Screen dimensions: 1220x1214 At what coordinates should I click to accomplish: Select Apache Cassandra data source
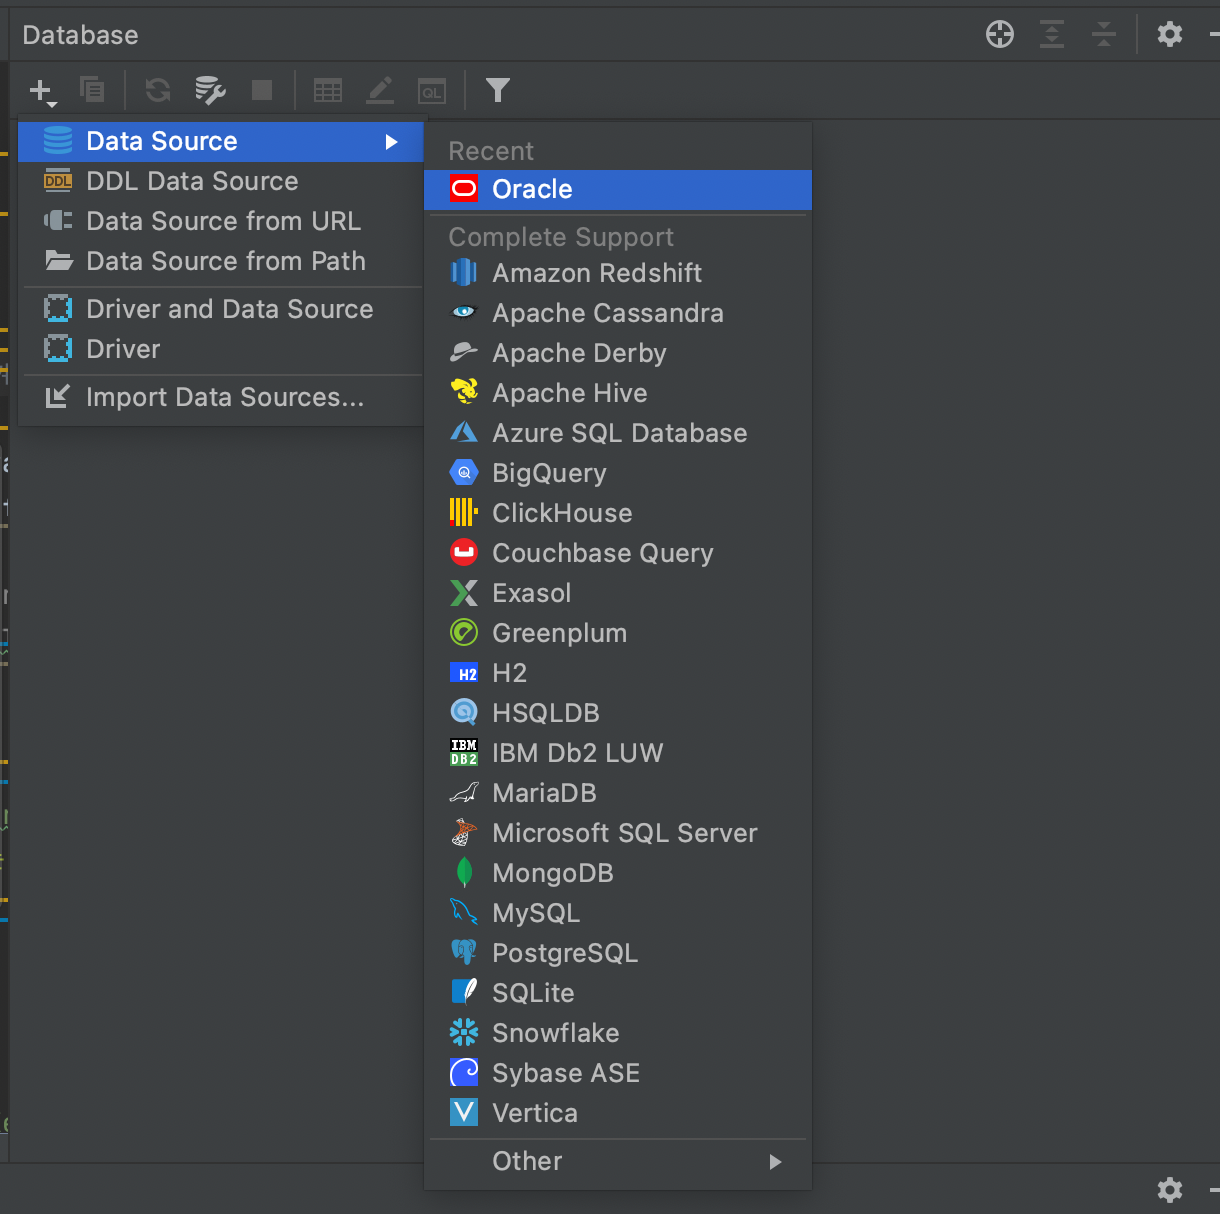[618, 313]
